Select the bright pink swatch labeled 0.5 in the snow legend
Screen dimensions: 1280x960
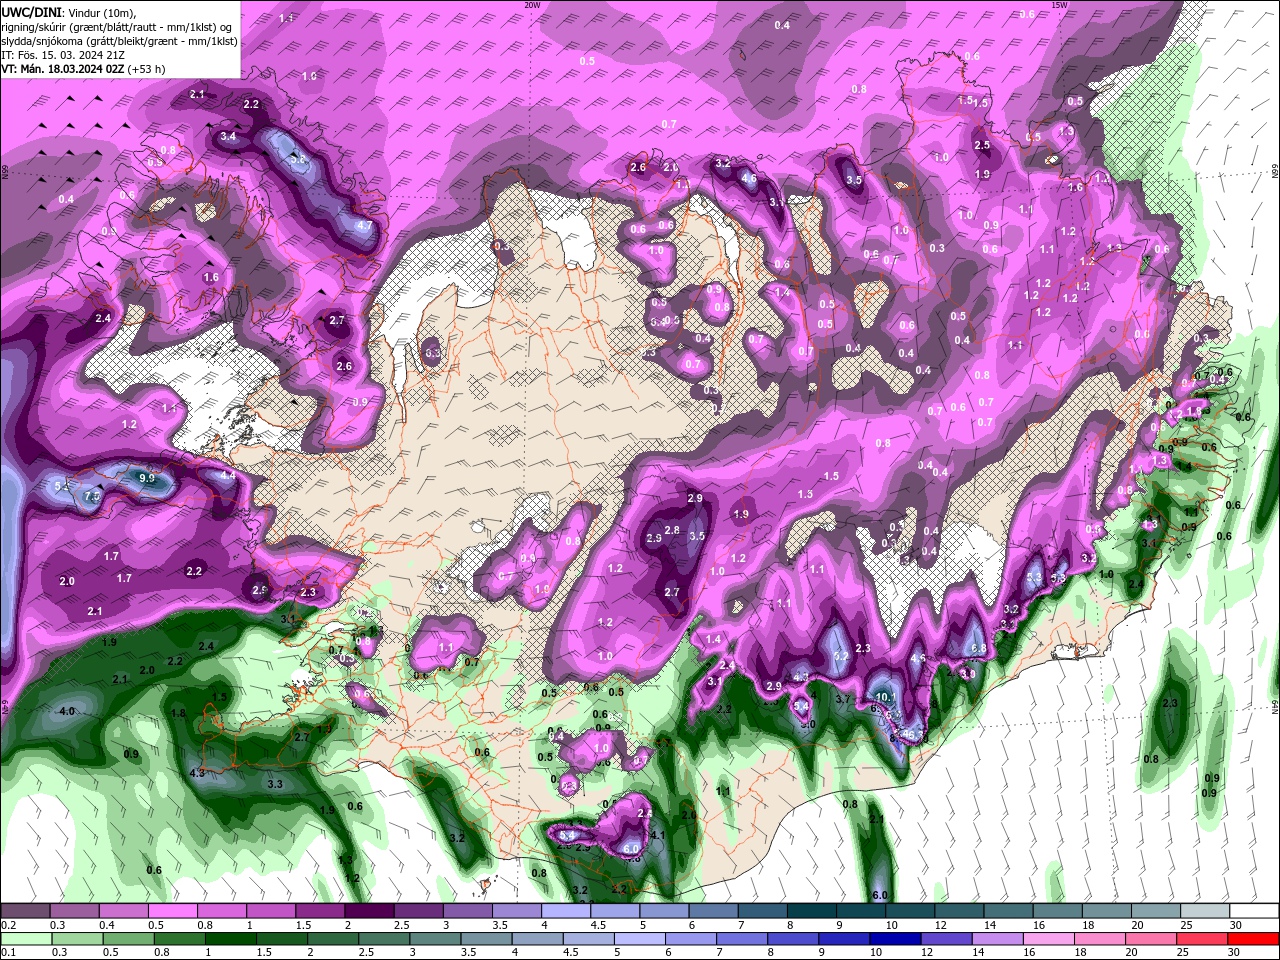point(172,910)
